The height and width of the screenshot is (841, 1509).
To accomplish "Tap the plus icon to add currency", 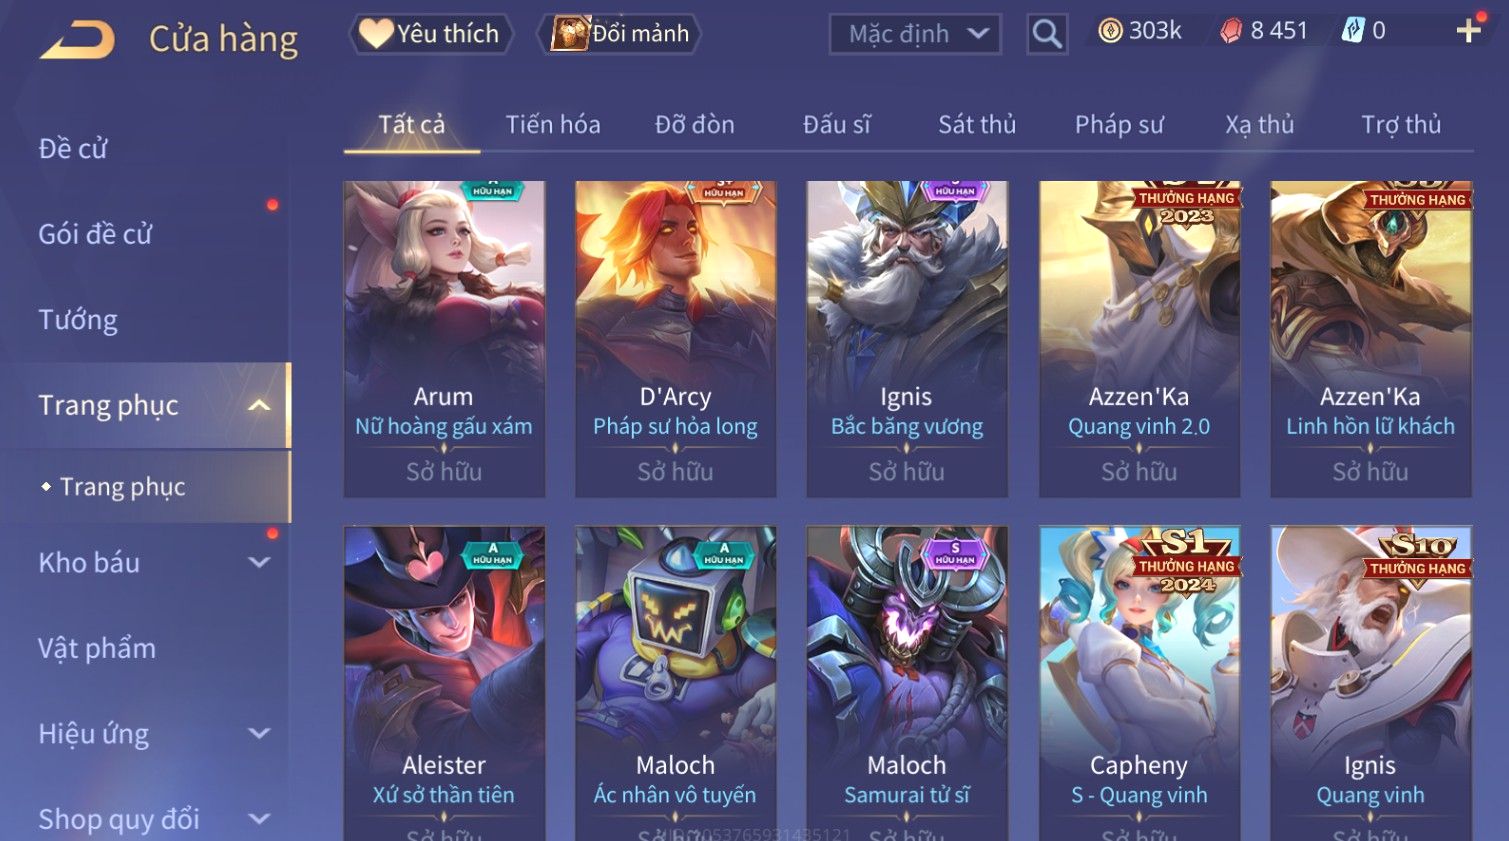I will [1468, 31].
